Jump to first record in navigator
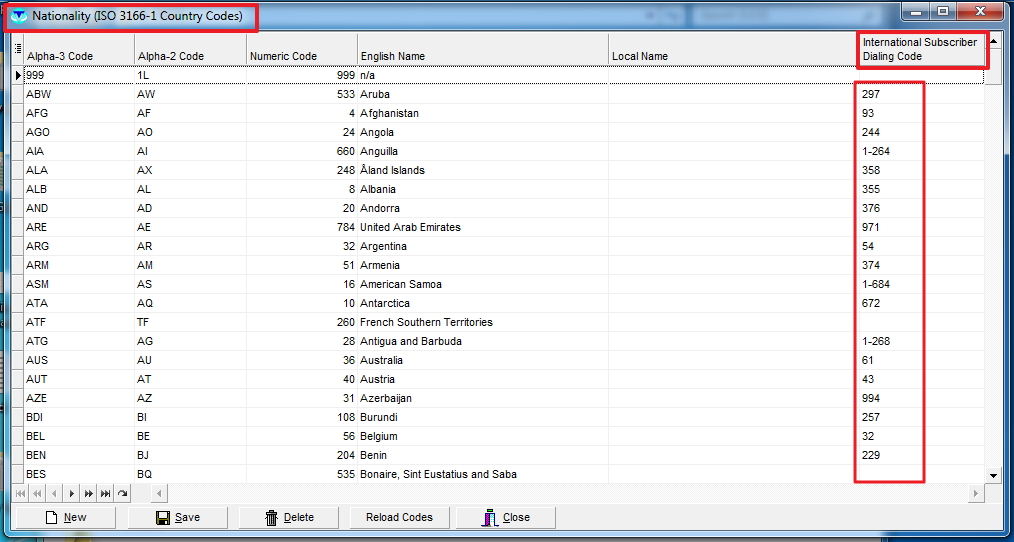Screen dimensions: 1014x542 21,494
